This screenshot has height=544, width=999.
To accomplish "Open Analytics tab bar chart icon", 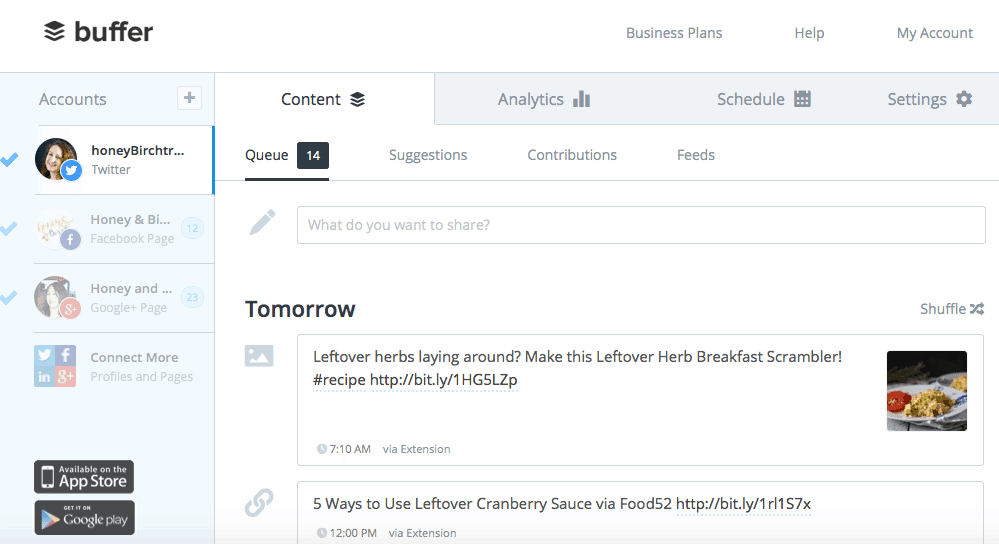I will [x=581, y=99].
